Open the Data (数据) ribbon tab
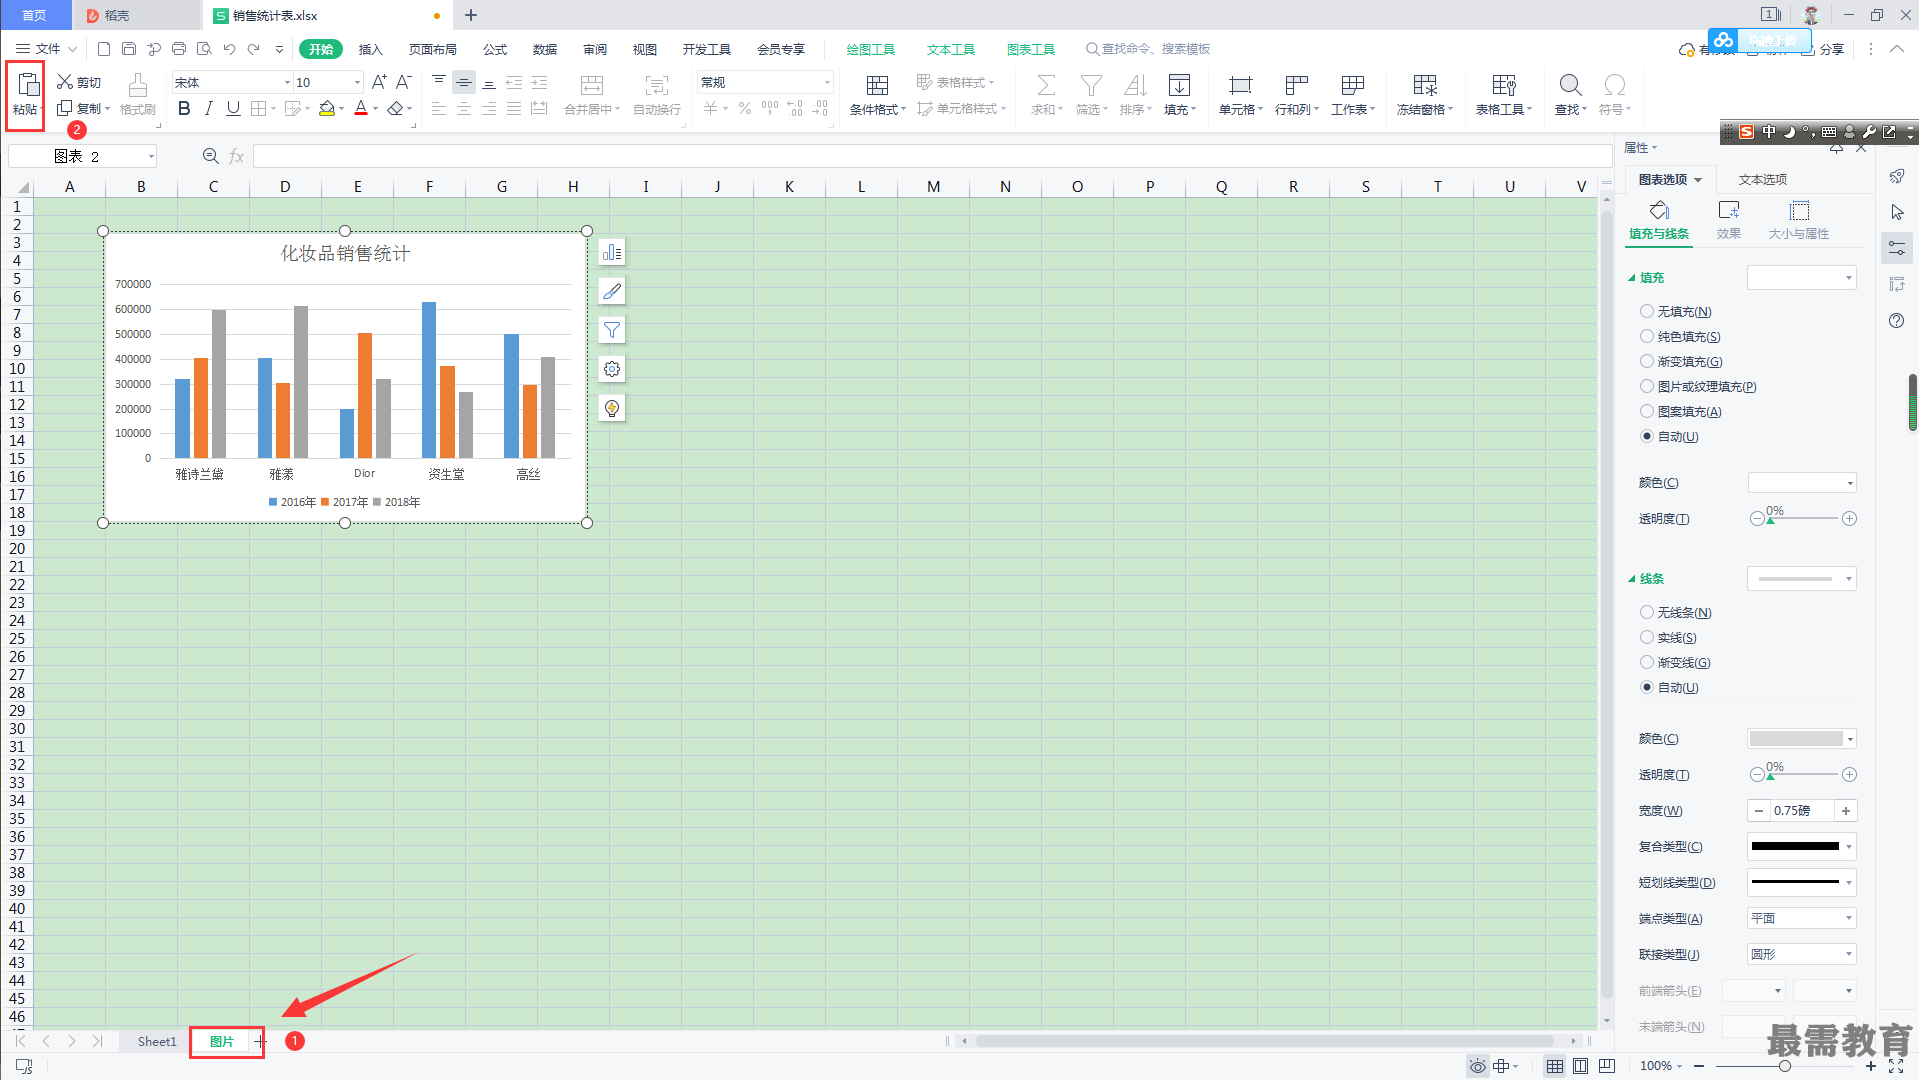Image resolution: width=1919 pixels, height=1080 pixels. click(545, 49)
